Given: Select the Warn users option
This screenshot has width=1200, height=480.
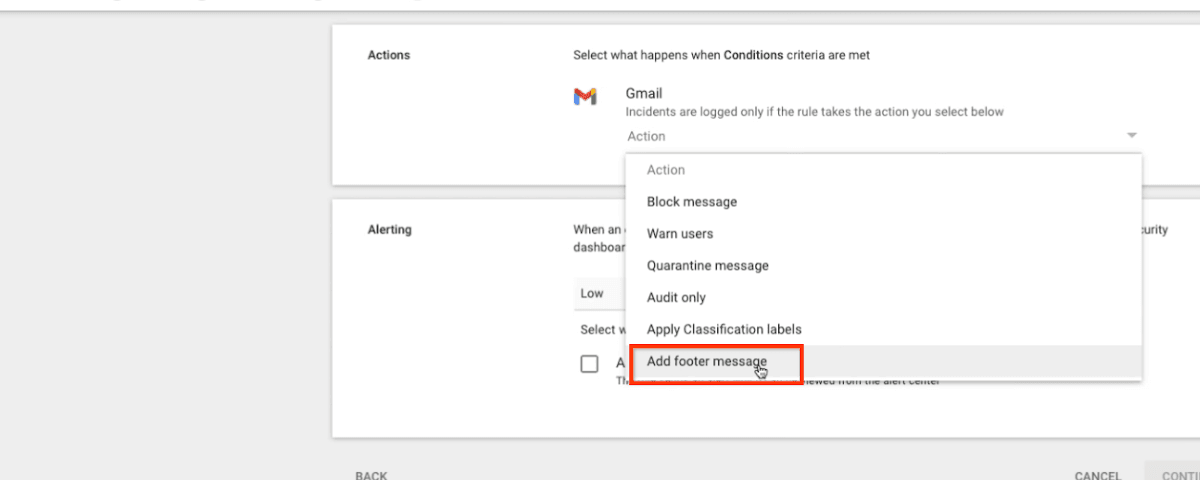Looking at the screenshot, I should [x=680, y=234].
